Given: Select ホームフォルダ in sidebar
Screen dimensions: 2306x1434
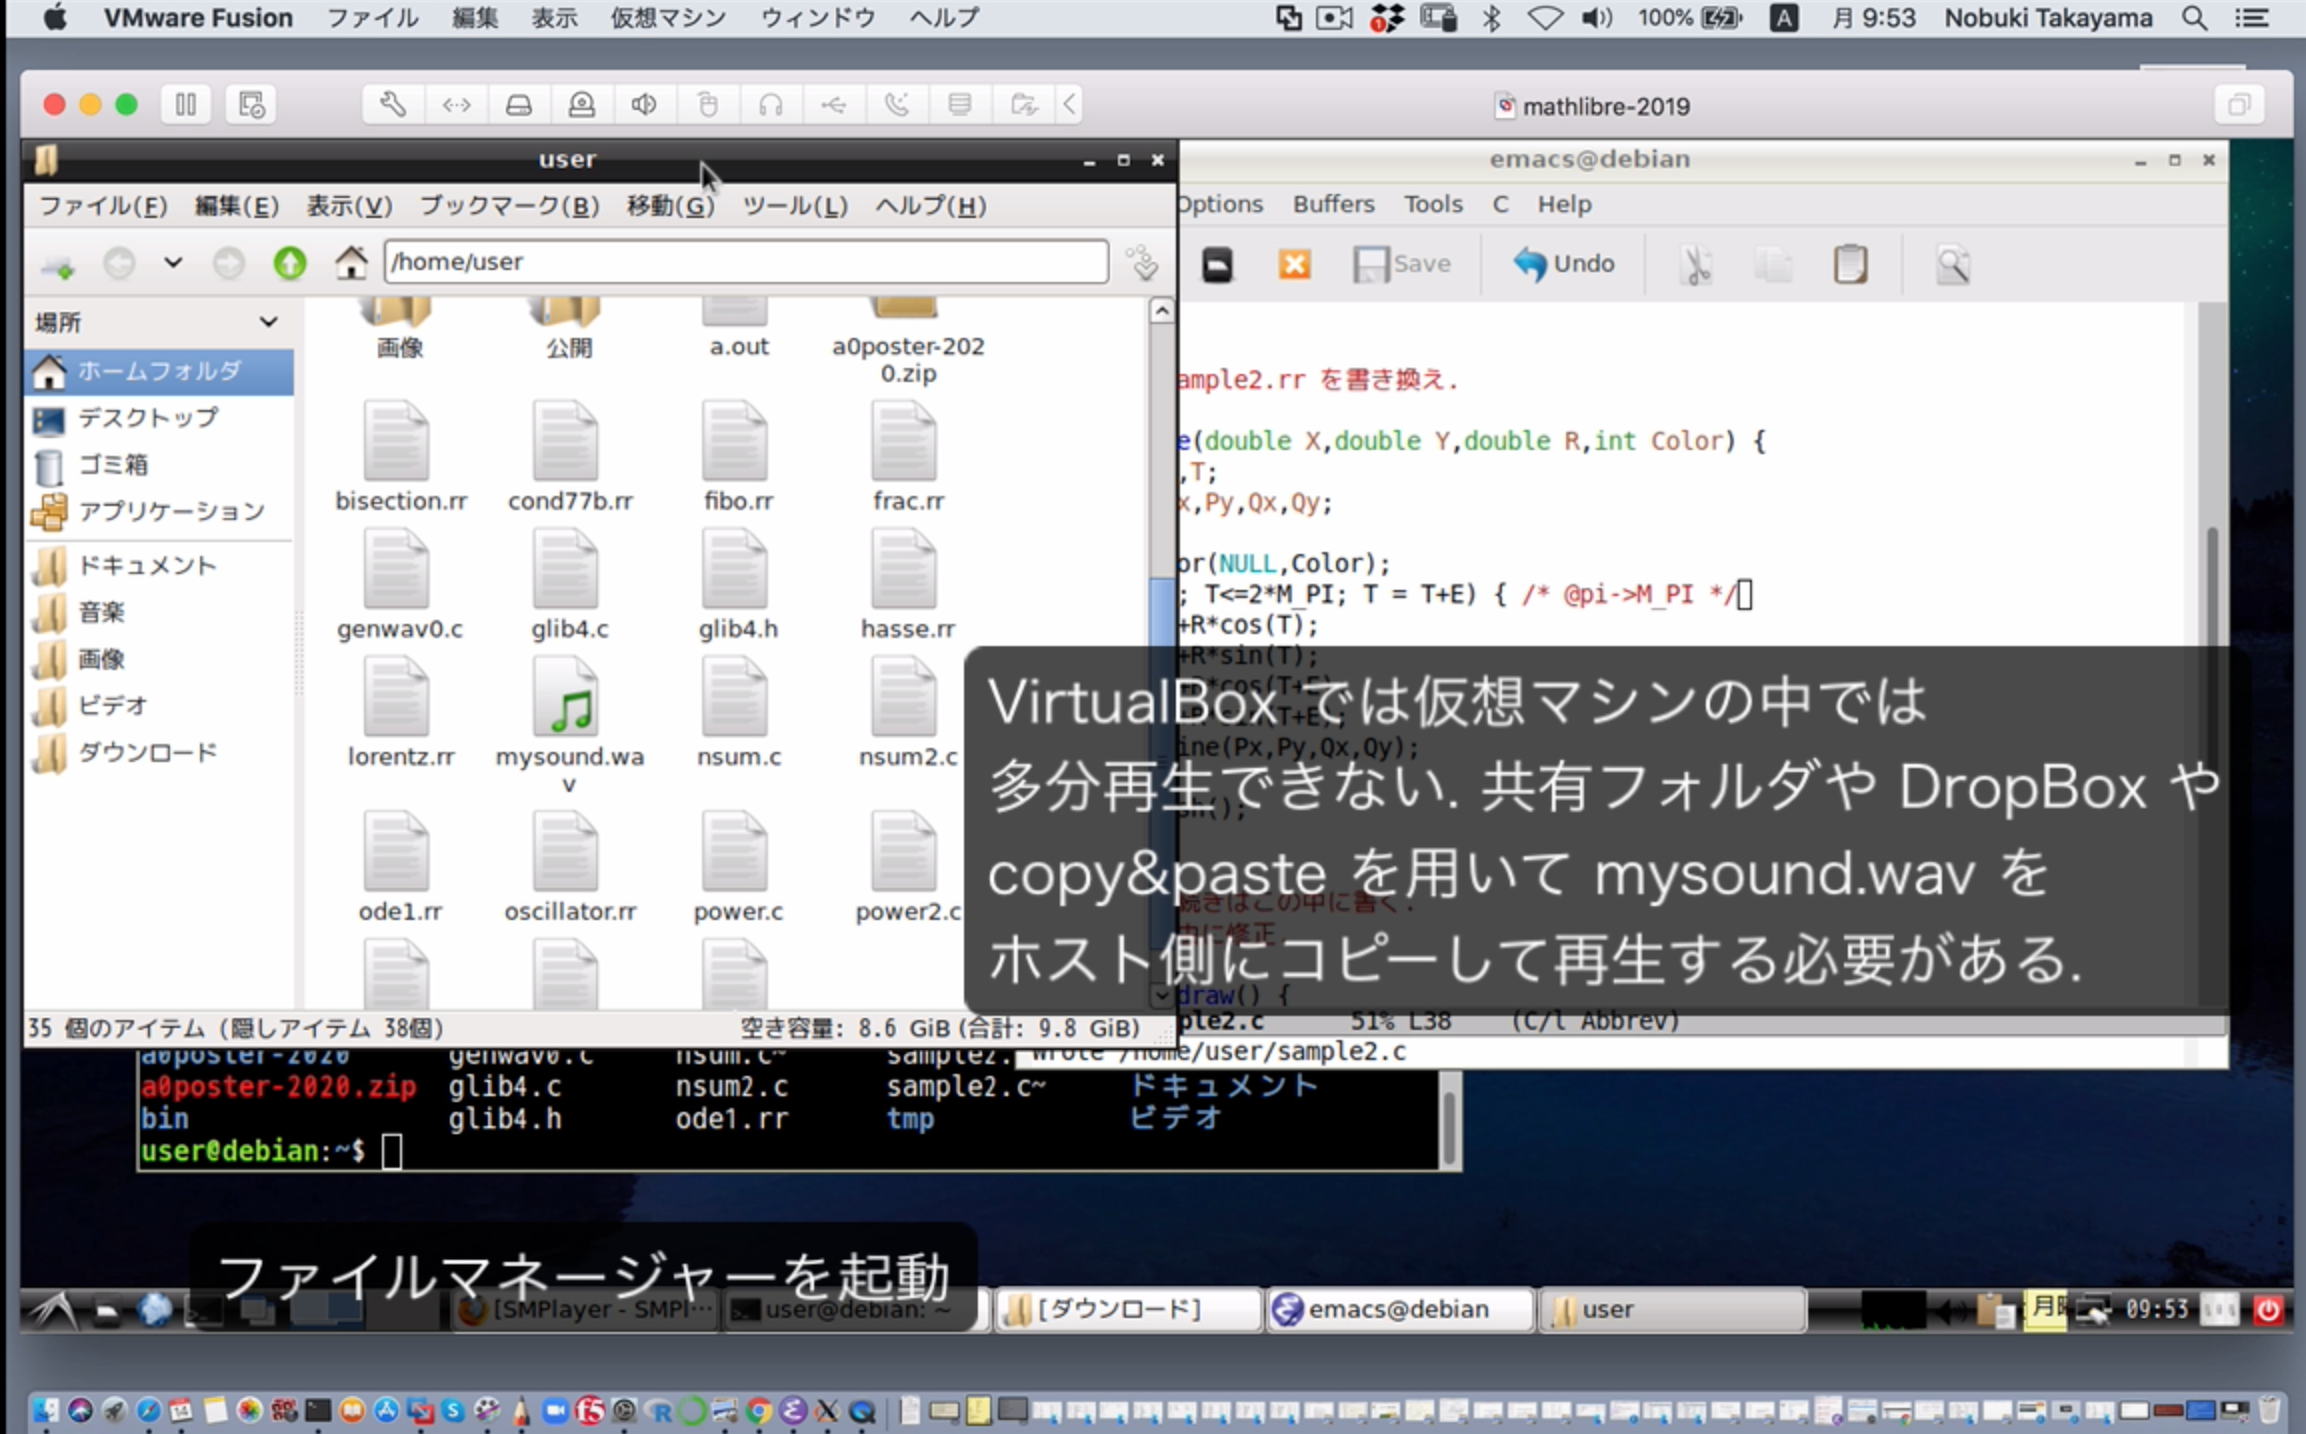Looking at the screenshot, I should pos(159,371).
